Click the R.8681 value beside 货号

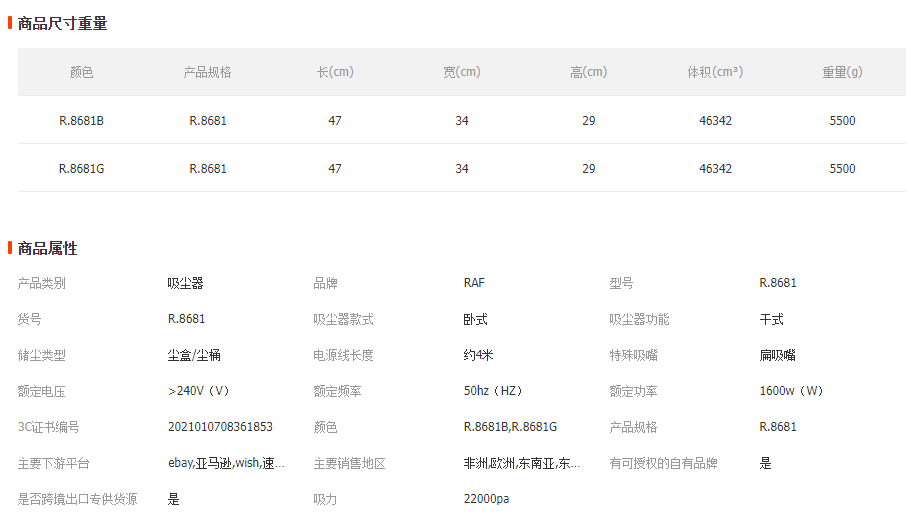(x=186, y=319)
